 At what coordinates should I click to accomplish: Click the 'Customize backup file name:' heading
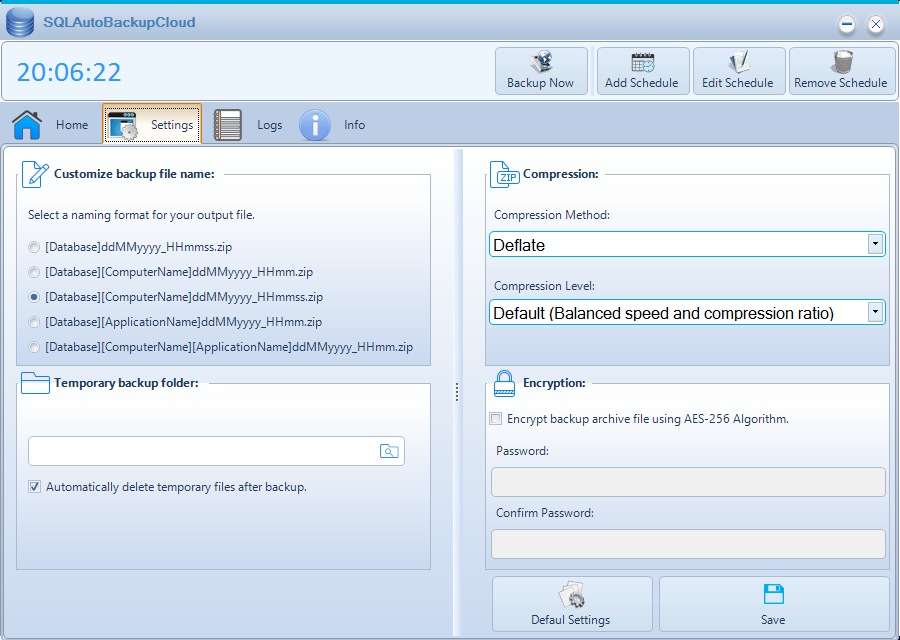click(x=134, y=174)
